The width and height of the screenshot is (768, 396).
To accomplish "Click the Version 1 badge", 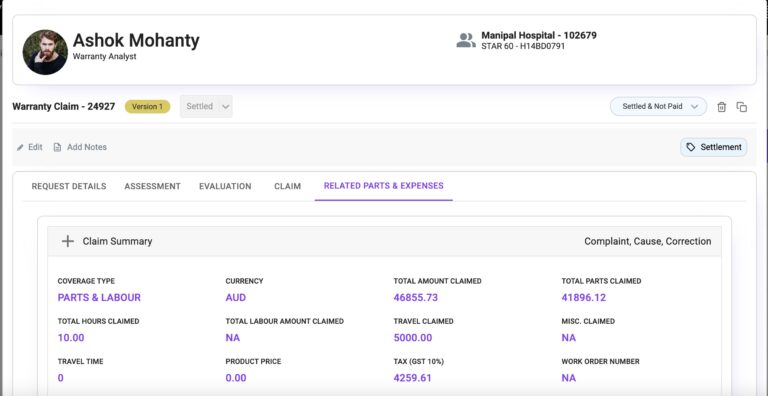I will [147, 107].
